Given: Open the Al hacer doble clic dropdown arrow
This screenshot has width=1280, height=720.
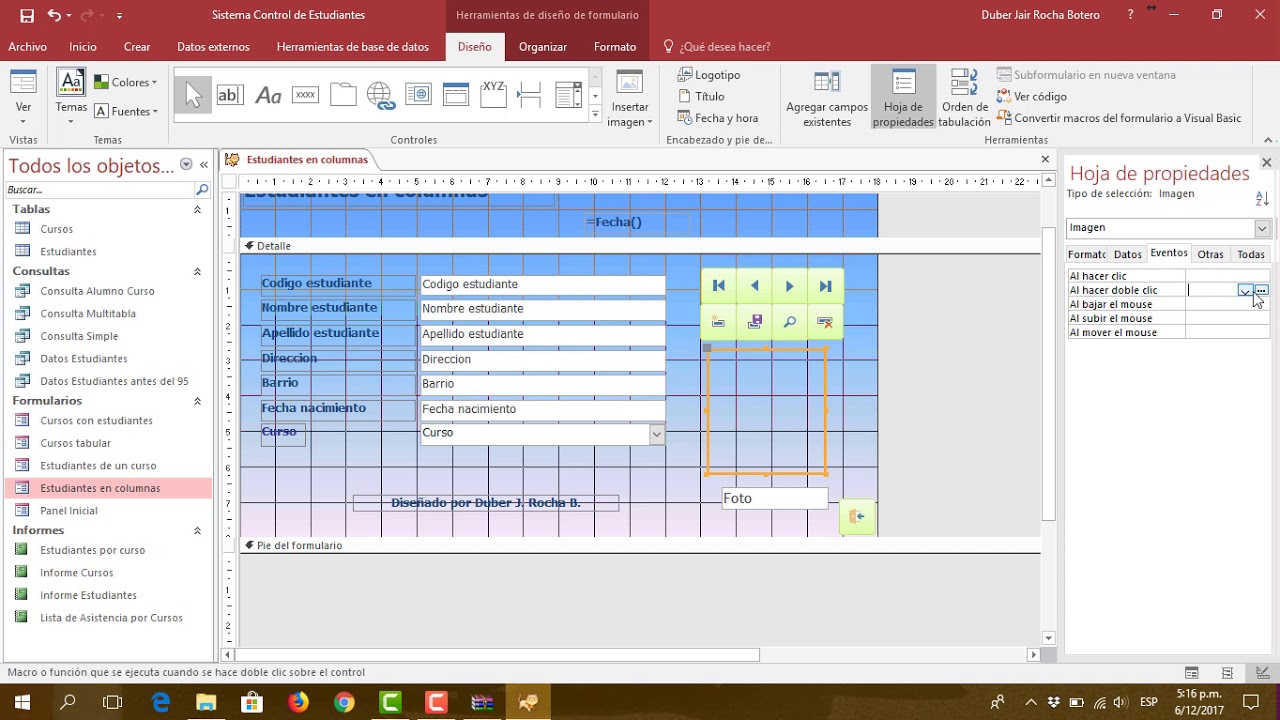Looking at the screenshot, I should point(1245,290).
